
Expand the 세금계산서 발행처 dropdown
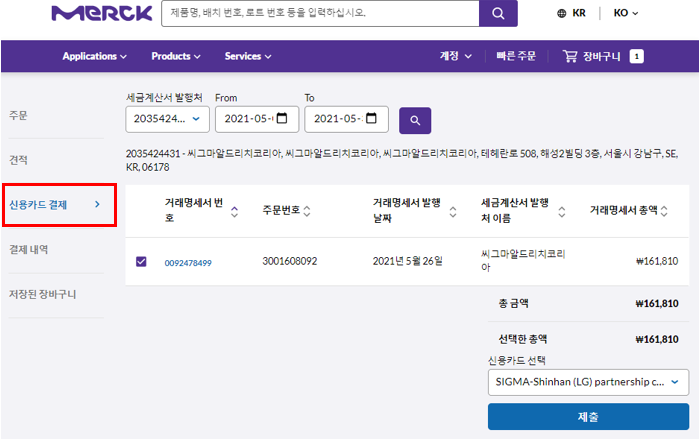coord(167,119)
